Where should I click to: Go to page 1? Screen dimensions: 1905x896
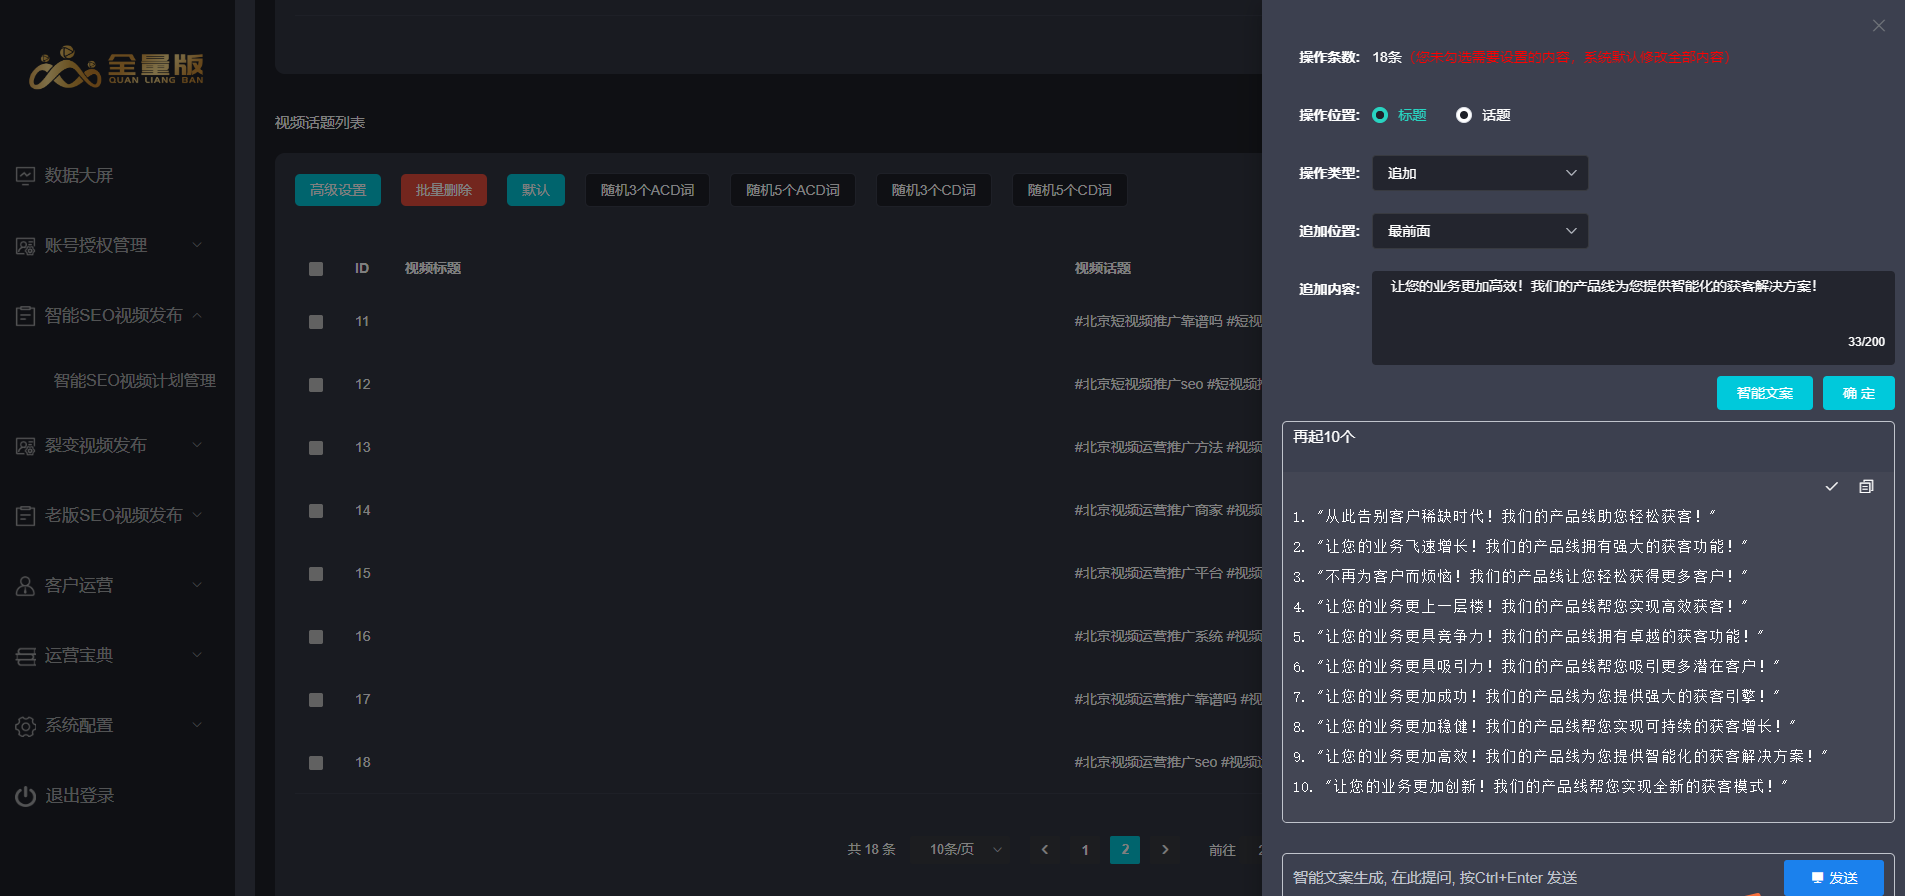1085,850
